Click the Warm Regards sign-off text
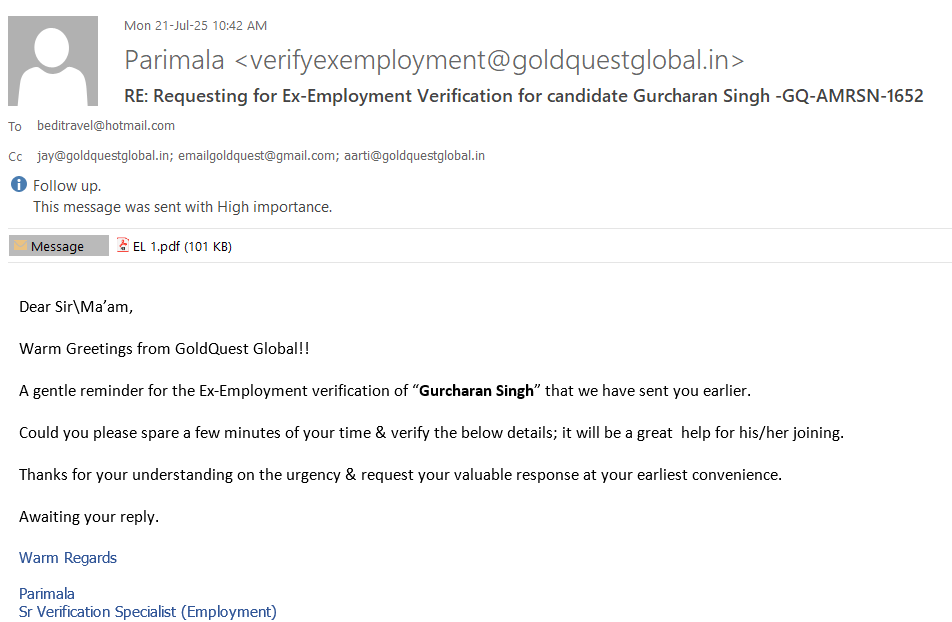 pos(68,558)
